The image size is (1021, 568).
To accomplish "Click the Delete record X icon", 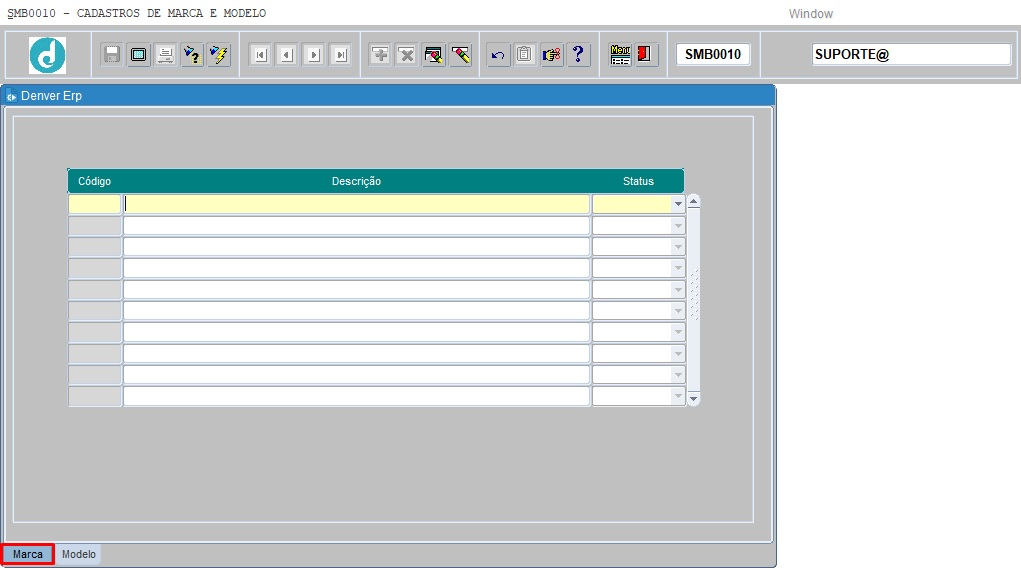I will [407, 55].
